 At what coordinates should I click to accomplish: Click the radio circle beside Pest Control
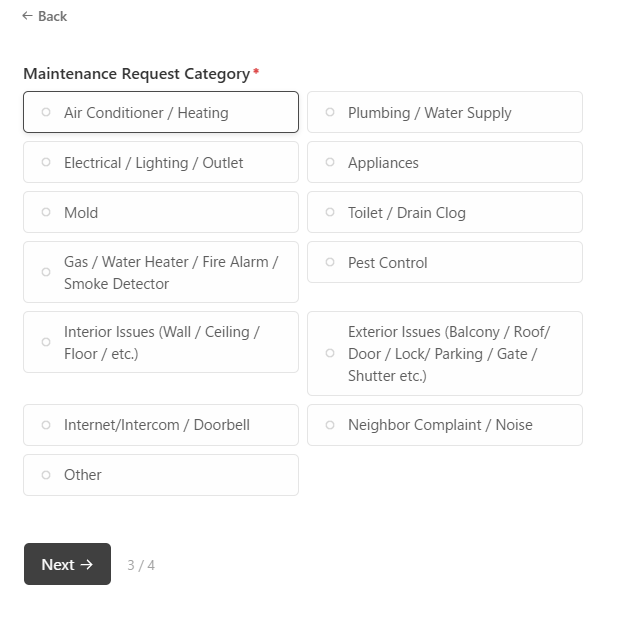(x=330, y=262)
